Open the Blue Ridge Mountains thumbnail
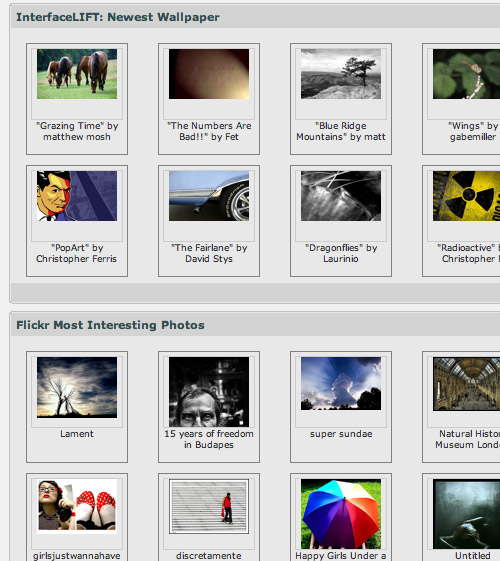This screenshot has height=561, width=500. tap(341, 74)
